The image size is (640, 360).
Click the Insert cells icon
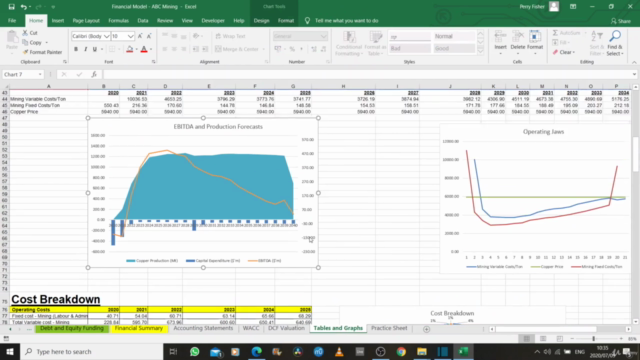pyautogui.click(x=500, y=38)
